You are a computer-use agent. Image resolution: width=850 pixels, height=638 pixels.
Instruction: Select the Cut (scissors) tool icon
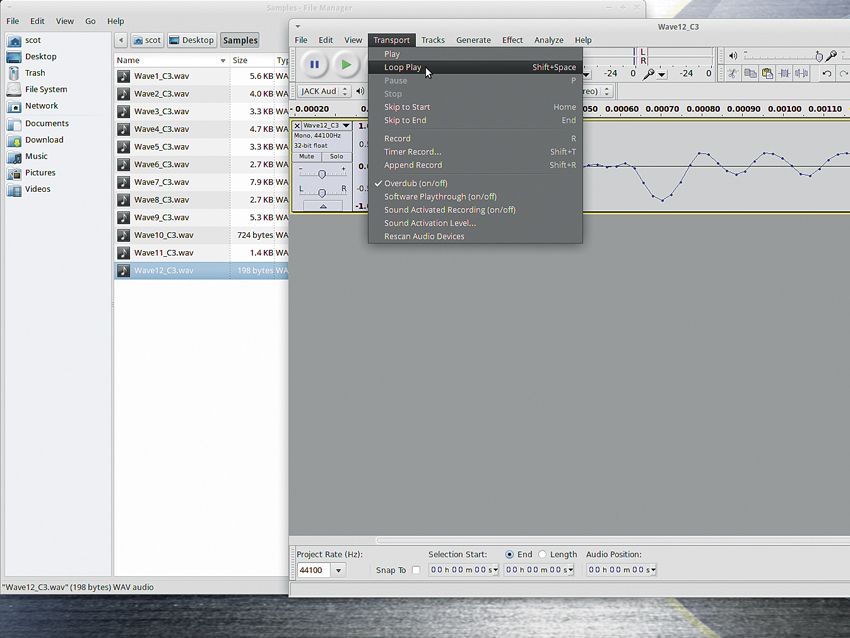pos(733,73)
